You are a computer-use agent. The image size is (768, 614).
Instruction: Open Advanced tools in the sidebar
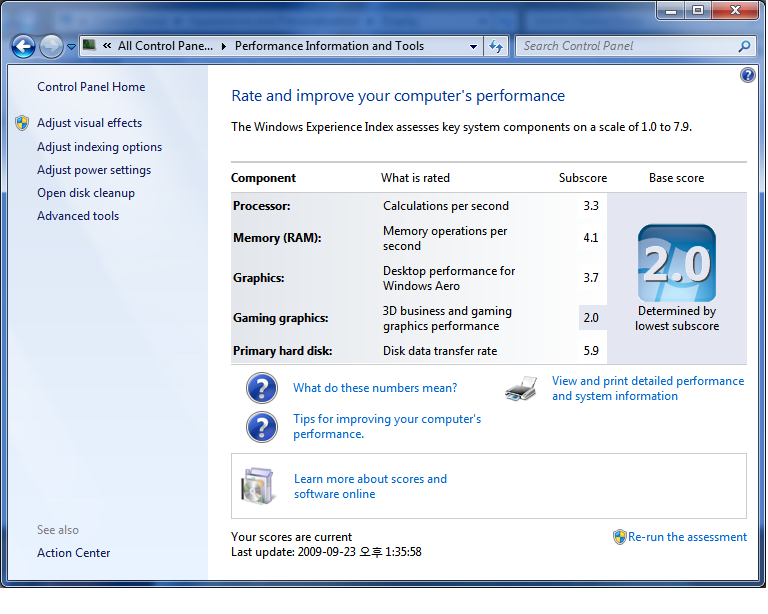(78, 216)
